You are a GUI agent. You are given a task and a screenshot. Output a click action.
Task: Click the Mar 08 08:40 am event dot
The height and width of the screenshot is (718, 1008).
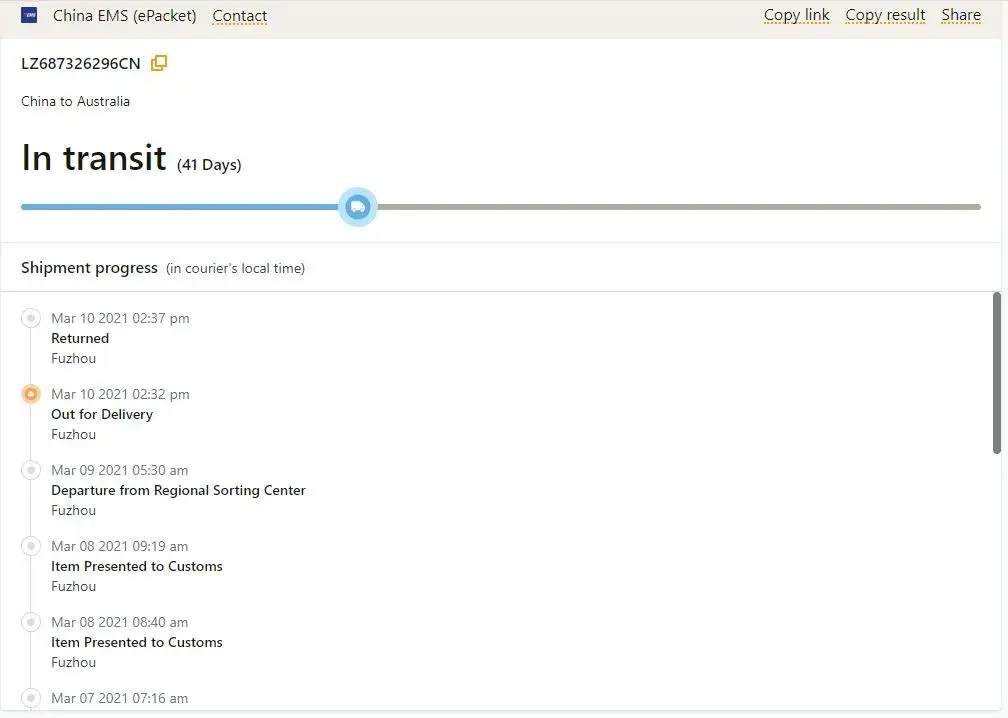tap(31, 622)
